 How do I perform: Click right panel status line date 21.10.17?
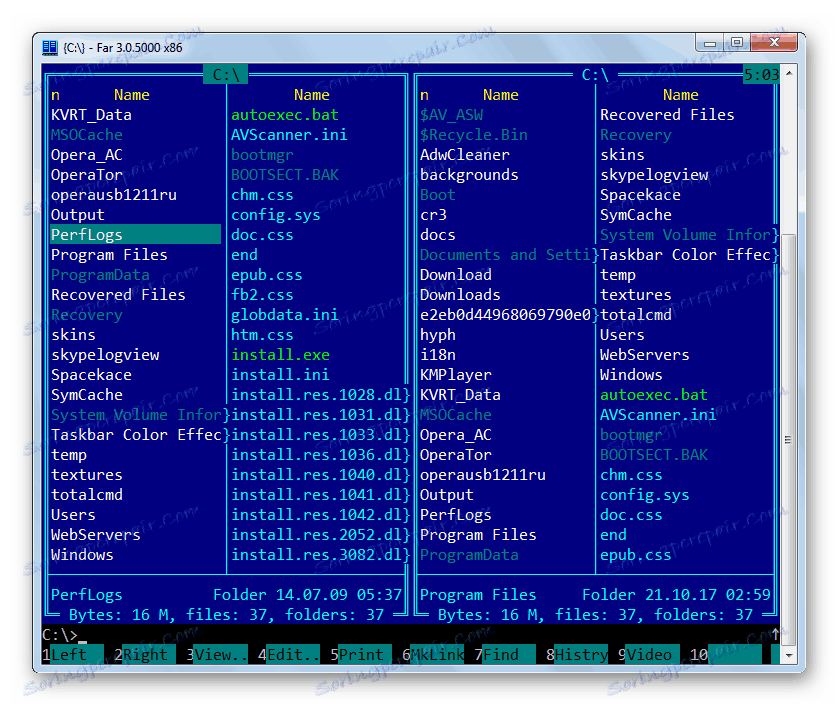[x=681, y=595]
